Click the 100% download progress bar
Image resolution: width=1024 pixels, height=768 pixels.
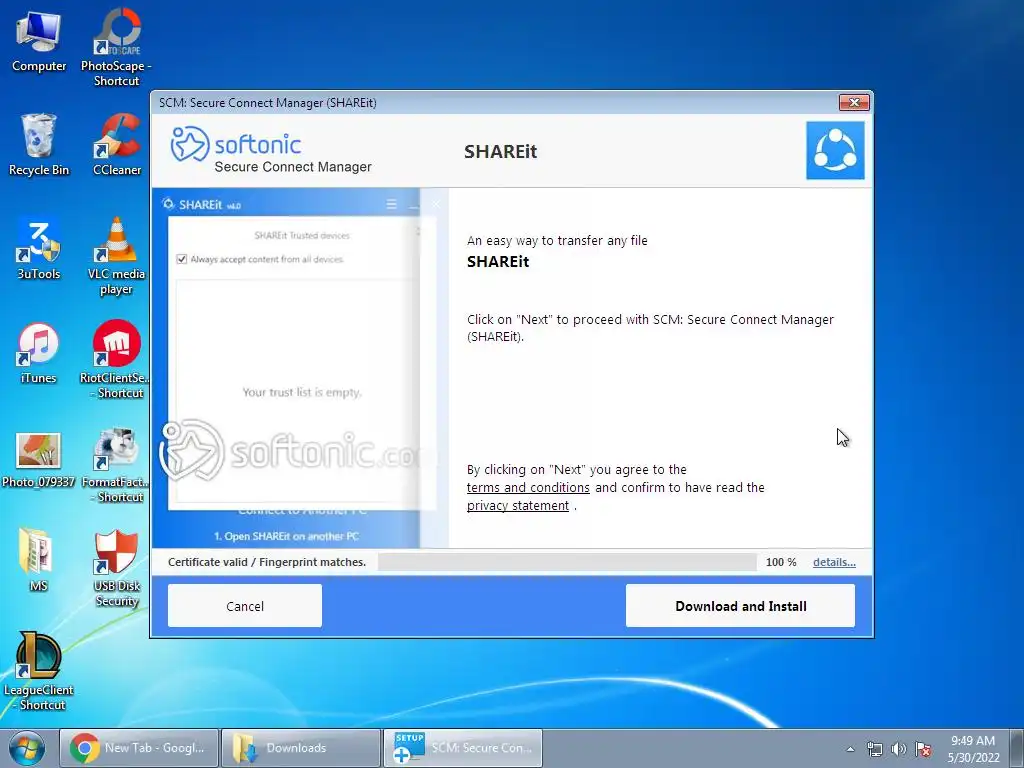coord(567,562)
